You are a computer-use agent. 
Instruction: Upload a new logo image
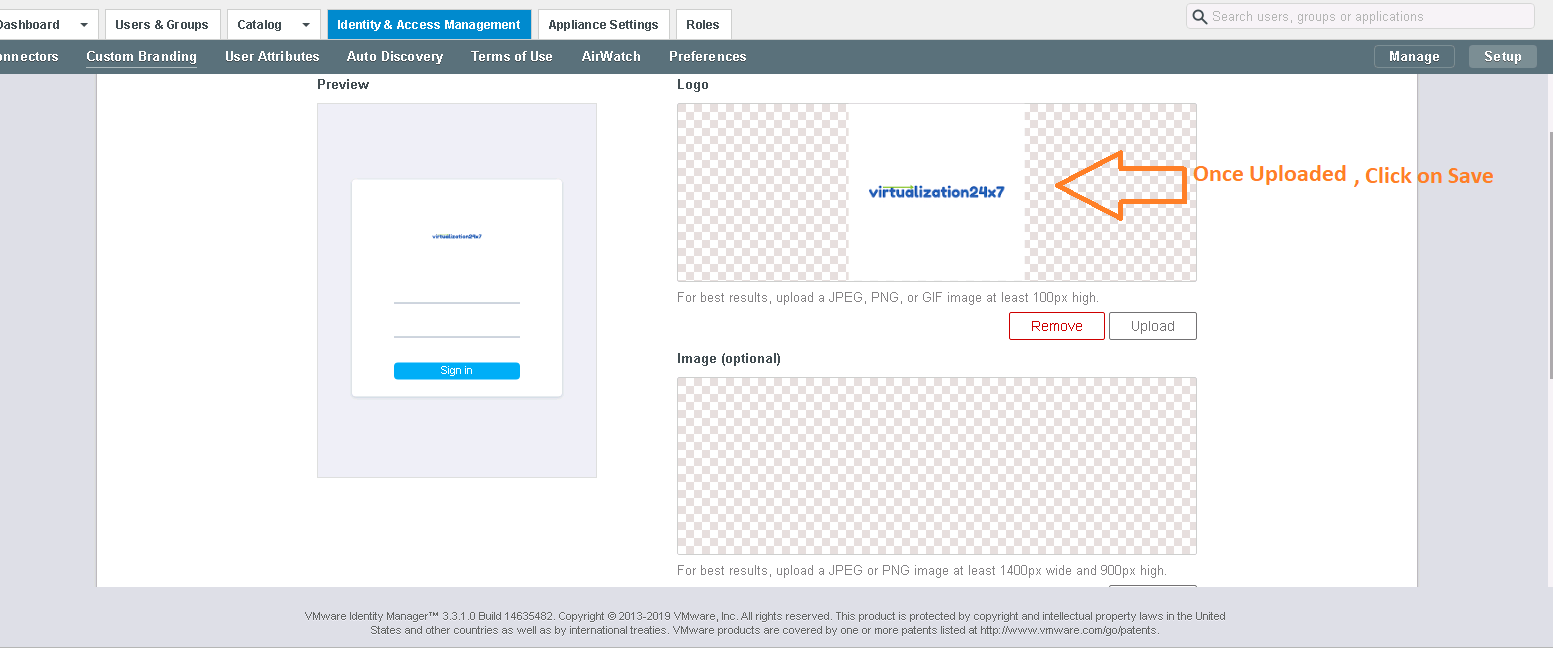1152,325
